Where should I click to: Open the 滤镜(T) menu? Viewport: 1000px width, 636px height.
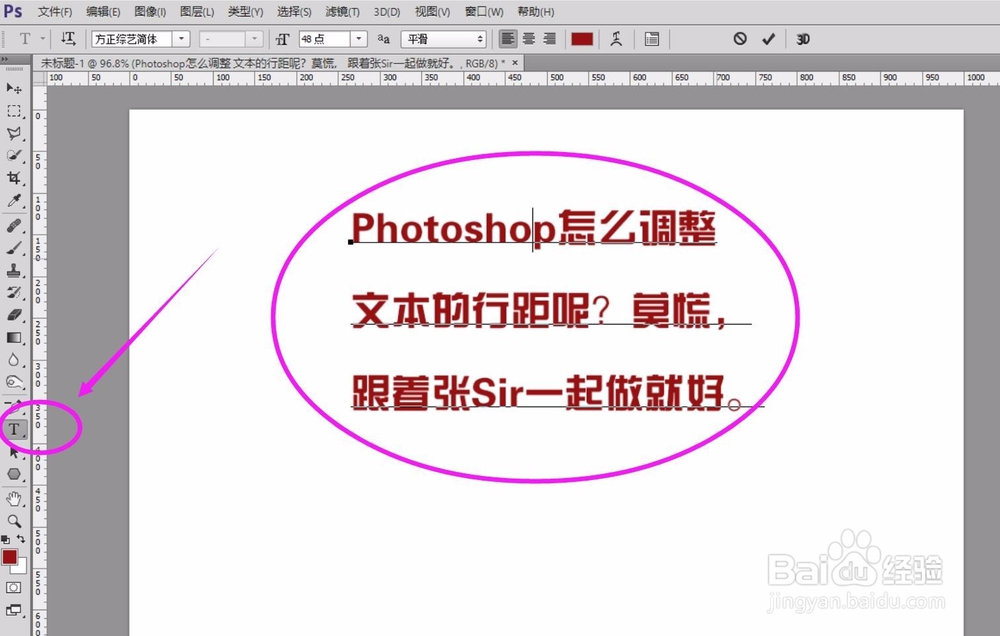point(342,11)
